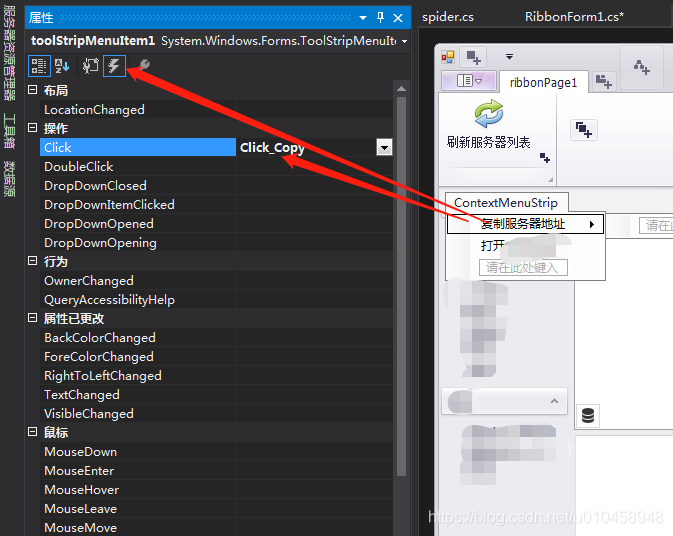Open the Click event handler dropdown
Viewport: 673px width, 536px height.
pyautogui.click(x=384, y=147)
